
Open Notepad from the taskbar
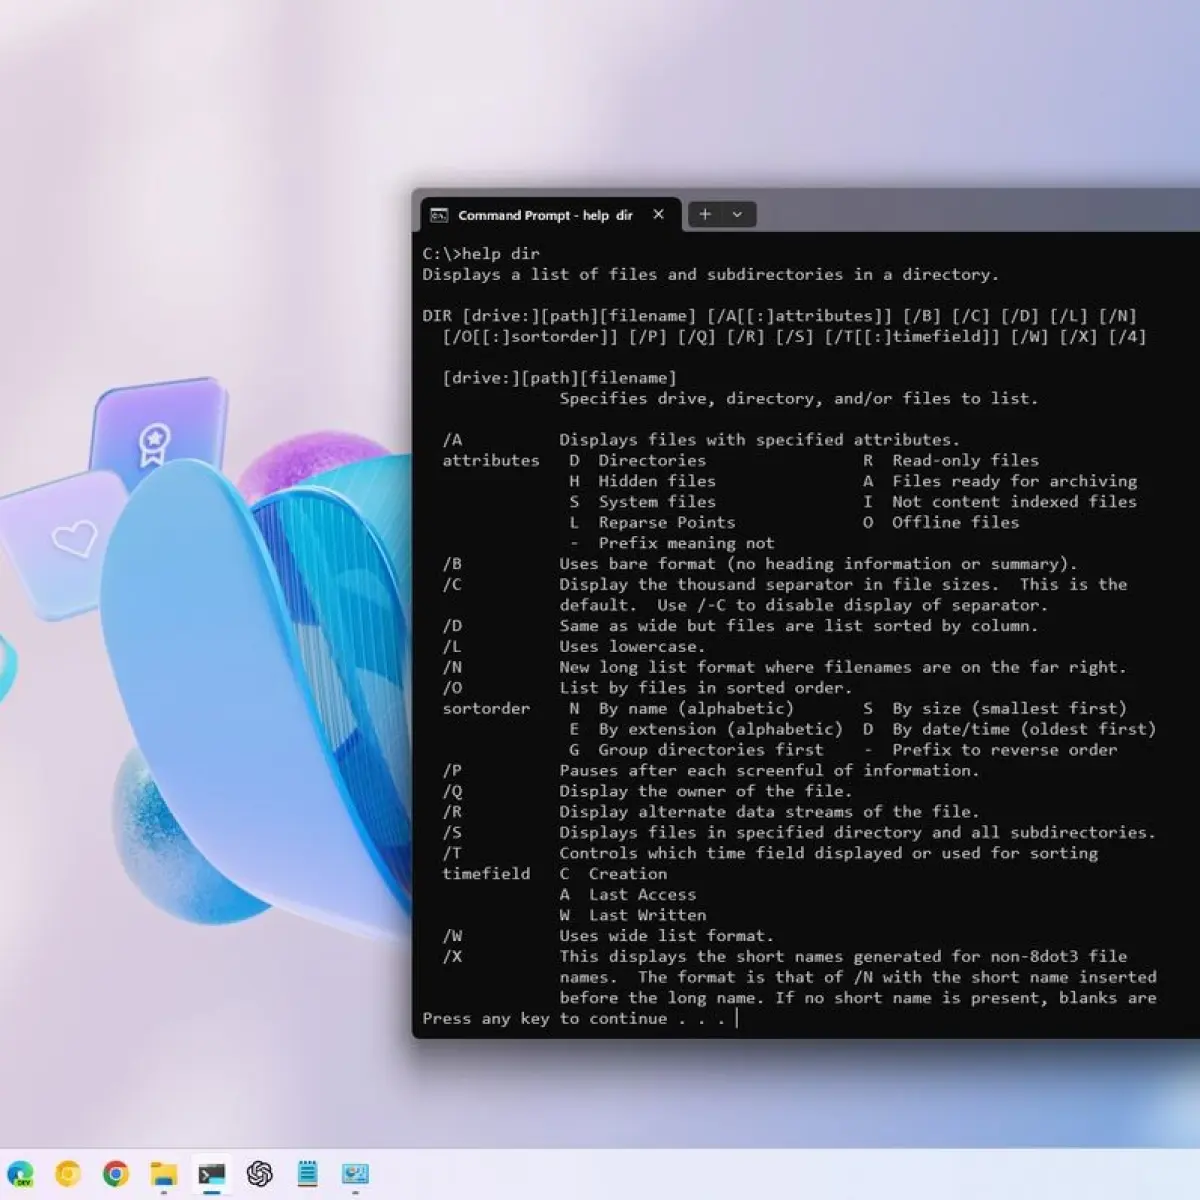point(307,1173)
